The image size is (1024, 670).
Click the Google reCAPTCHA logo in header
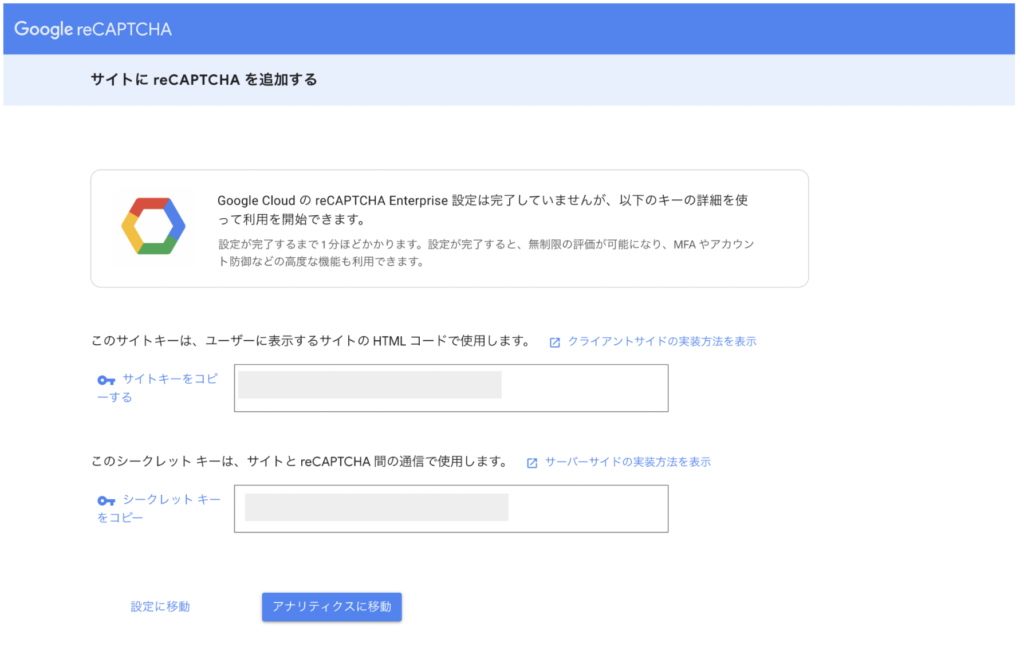tap(93, 29)
